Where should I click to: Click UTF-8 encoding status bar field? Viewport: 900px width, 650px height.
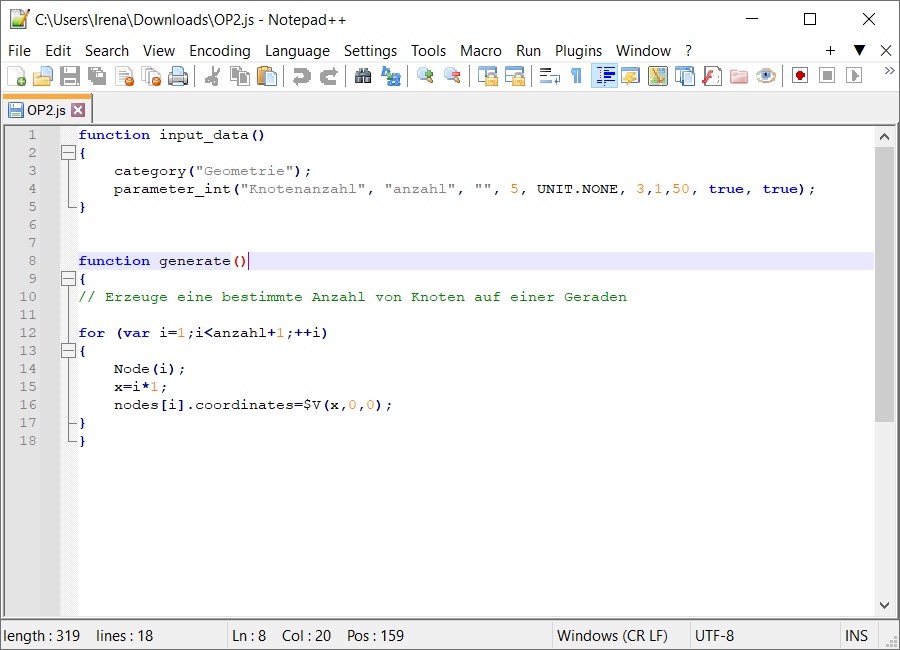point(715,636)
